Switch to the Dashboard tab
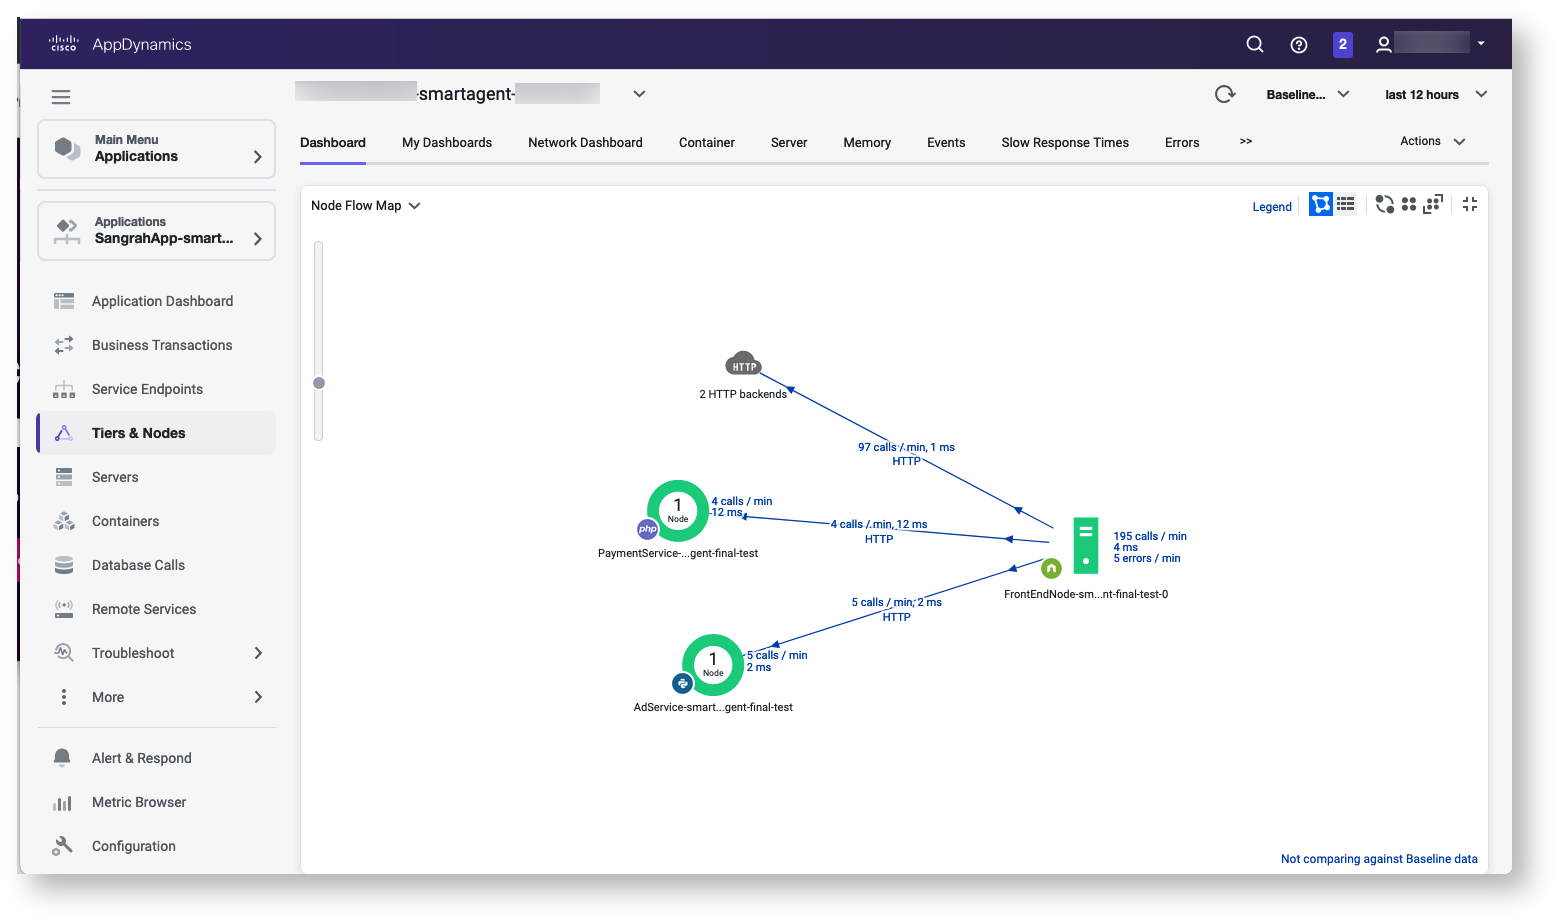The height and width of the screenshot is (922, 1560). pyautogui.click(x=333, y=142)
